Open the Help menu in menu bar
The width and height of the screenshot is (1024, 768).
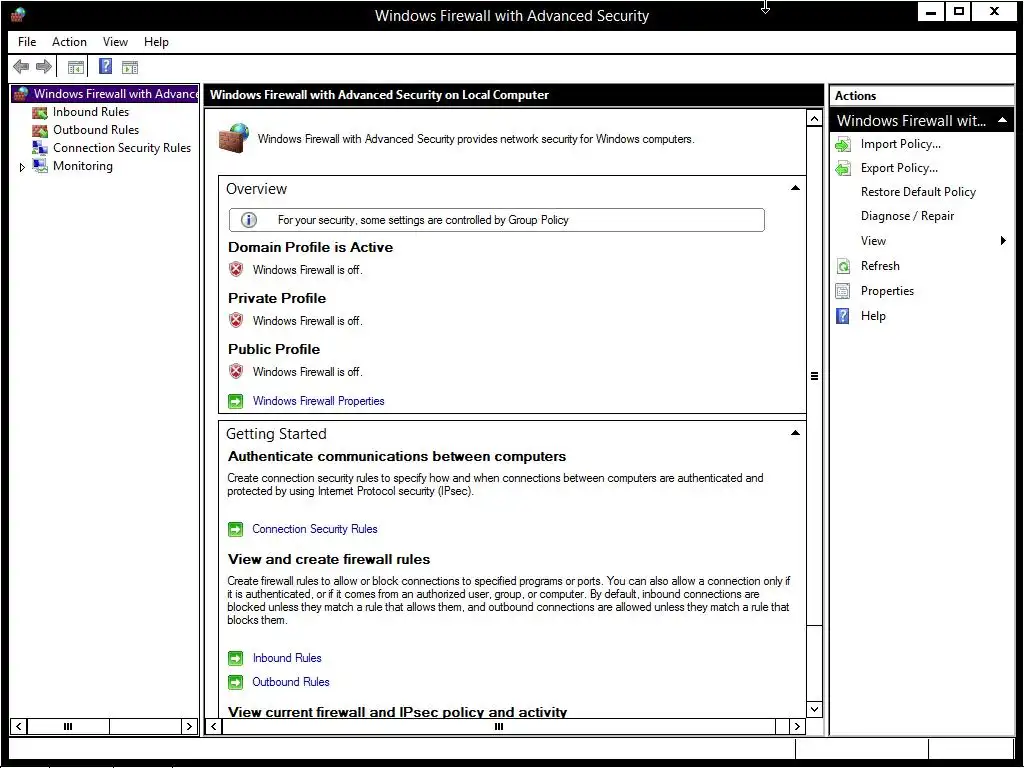pos(156,42)
